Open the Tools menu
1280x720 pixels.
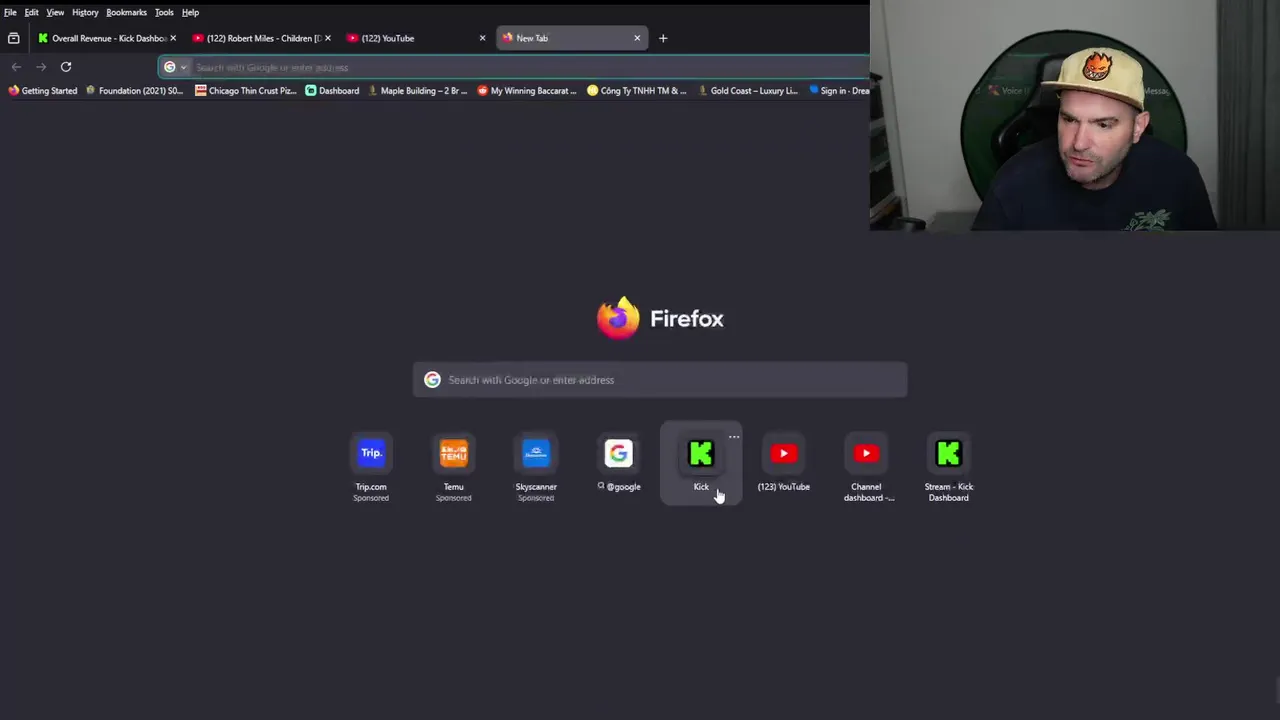(164, 12)
